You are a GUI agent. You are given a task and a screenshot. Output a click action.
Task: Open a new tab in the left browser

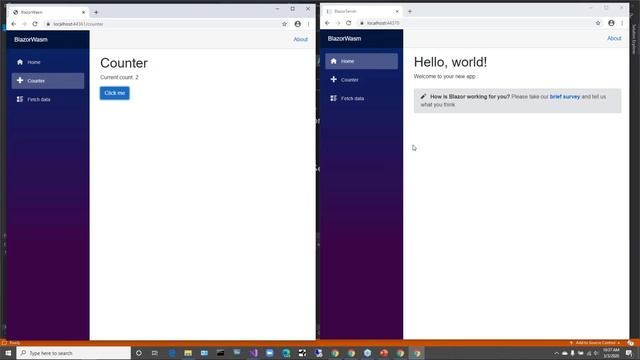(x=96, y=12)
